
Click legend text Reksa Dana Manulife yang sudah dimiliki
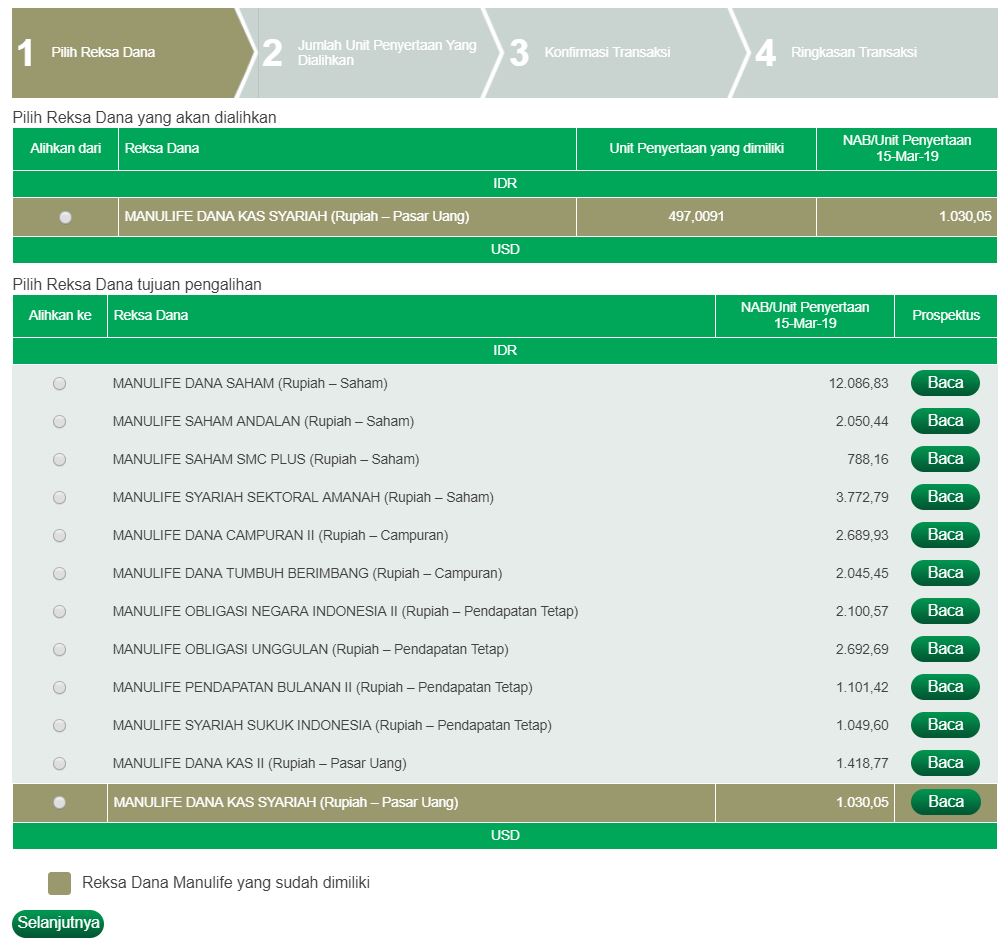[226, 883]
